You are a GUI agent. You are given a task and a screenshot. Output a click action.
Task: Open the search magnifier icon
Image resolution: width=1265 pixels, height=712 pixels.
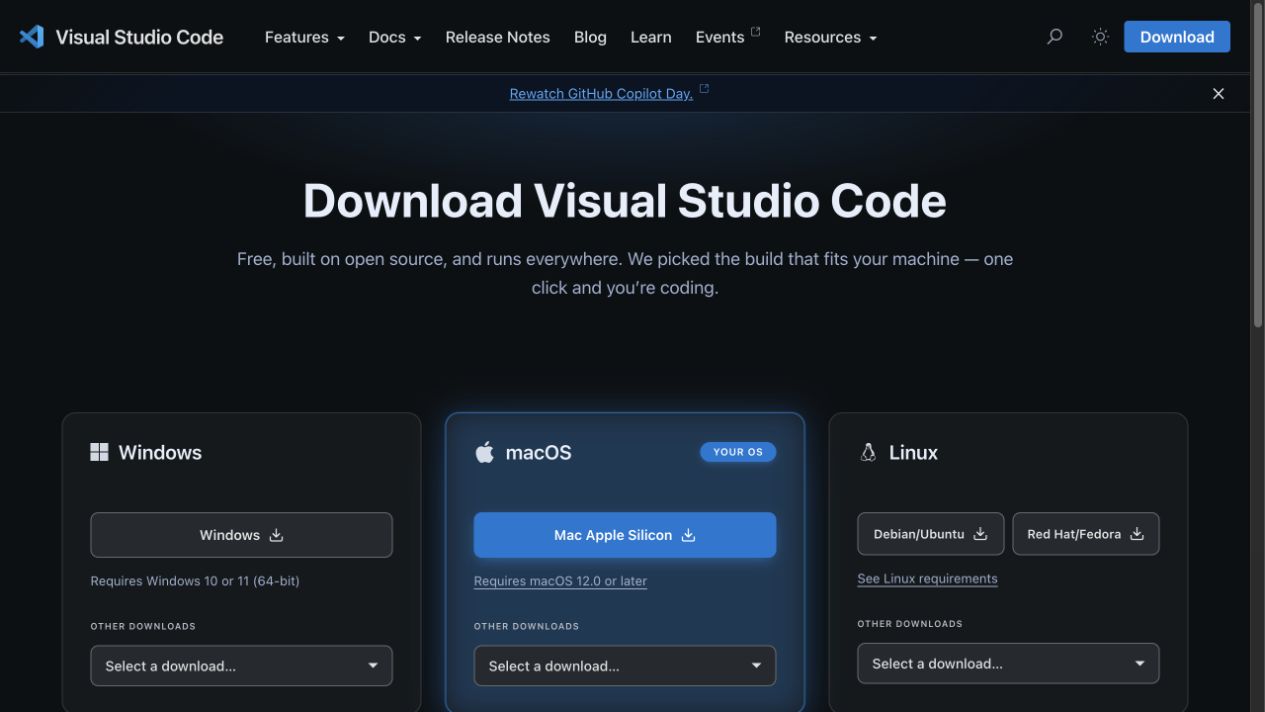pos(1054,37)
